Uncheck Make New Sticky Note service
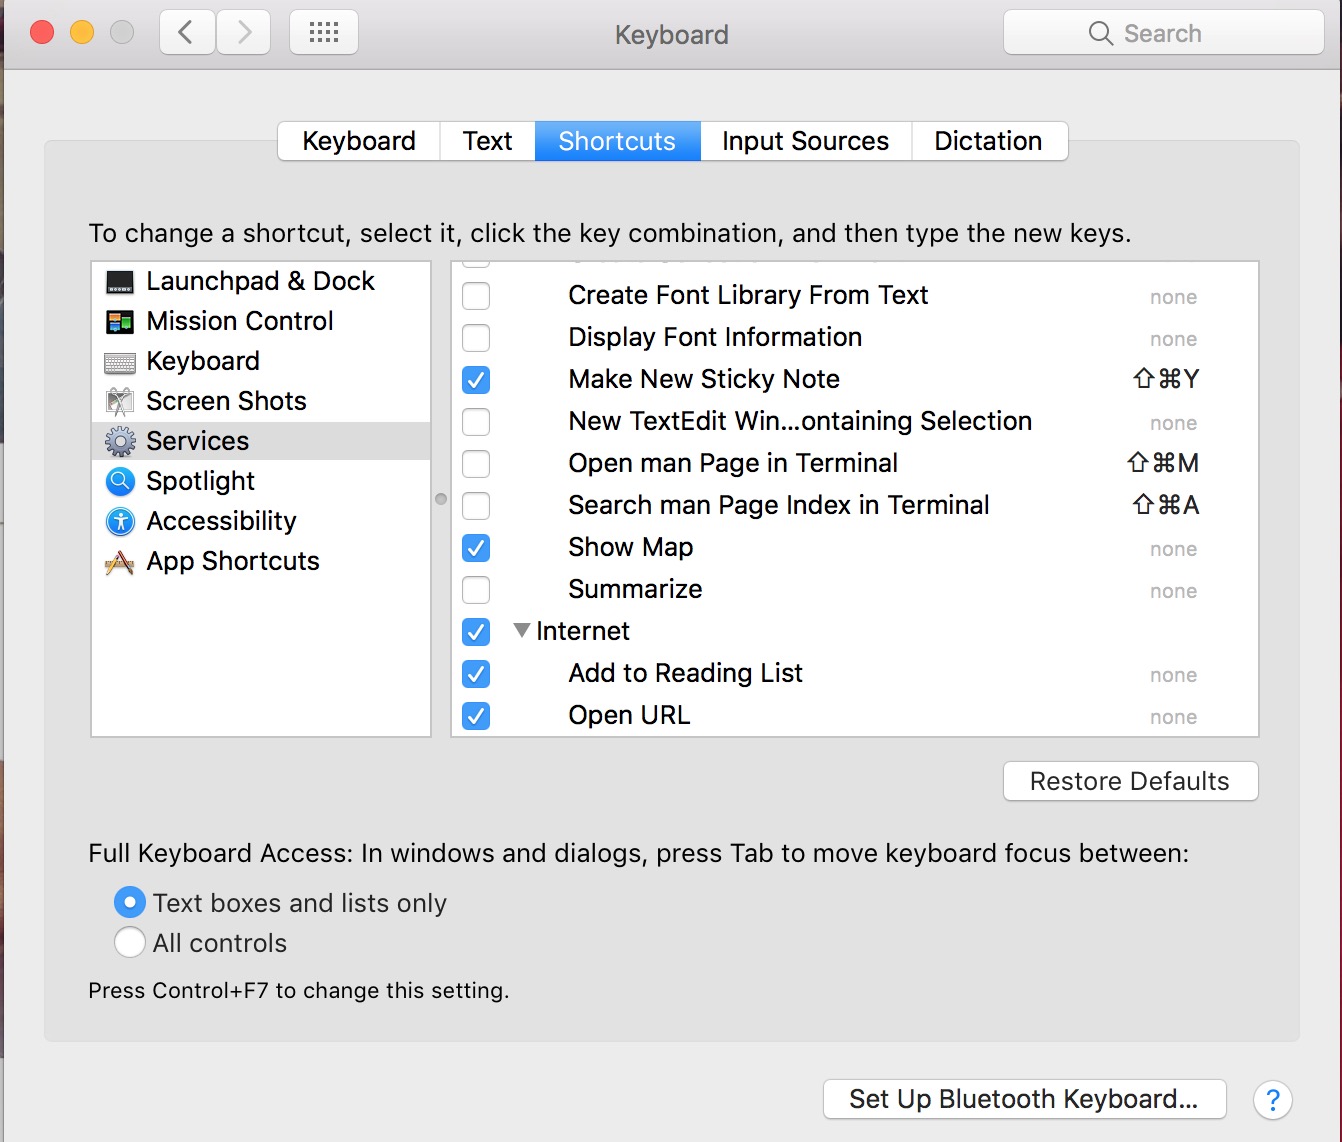 pos(476,380)
